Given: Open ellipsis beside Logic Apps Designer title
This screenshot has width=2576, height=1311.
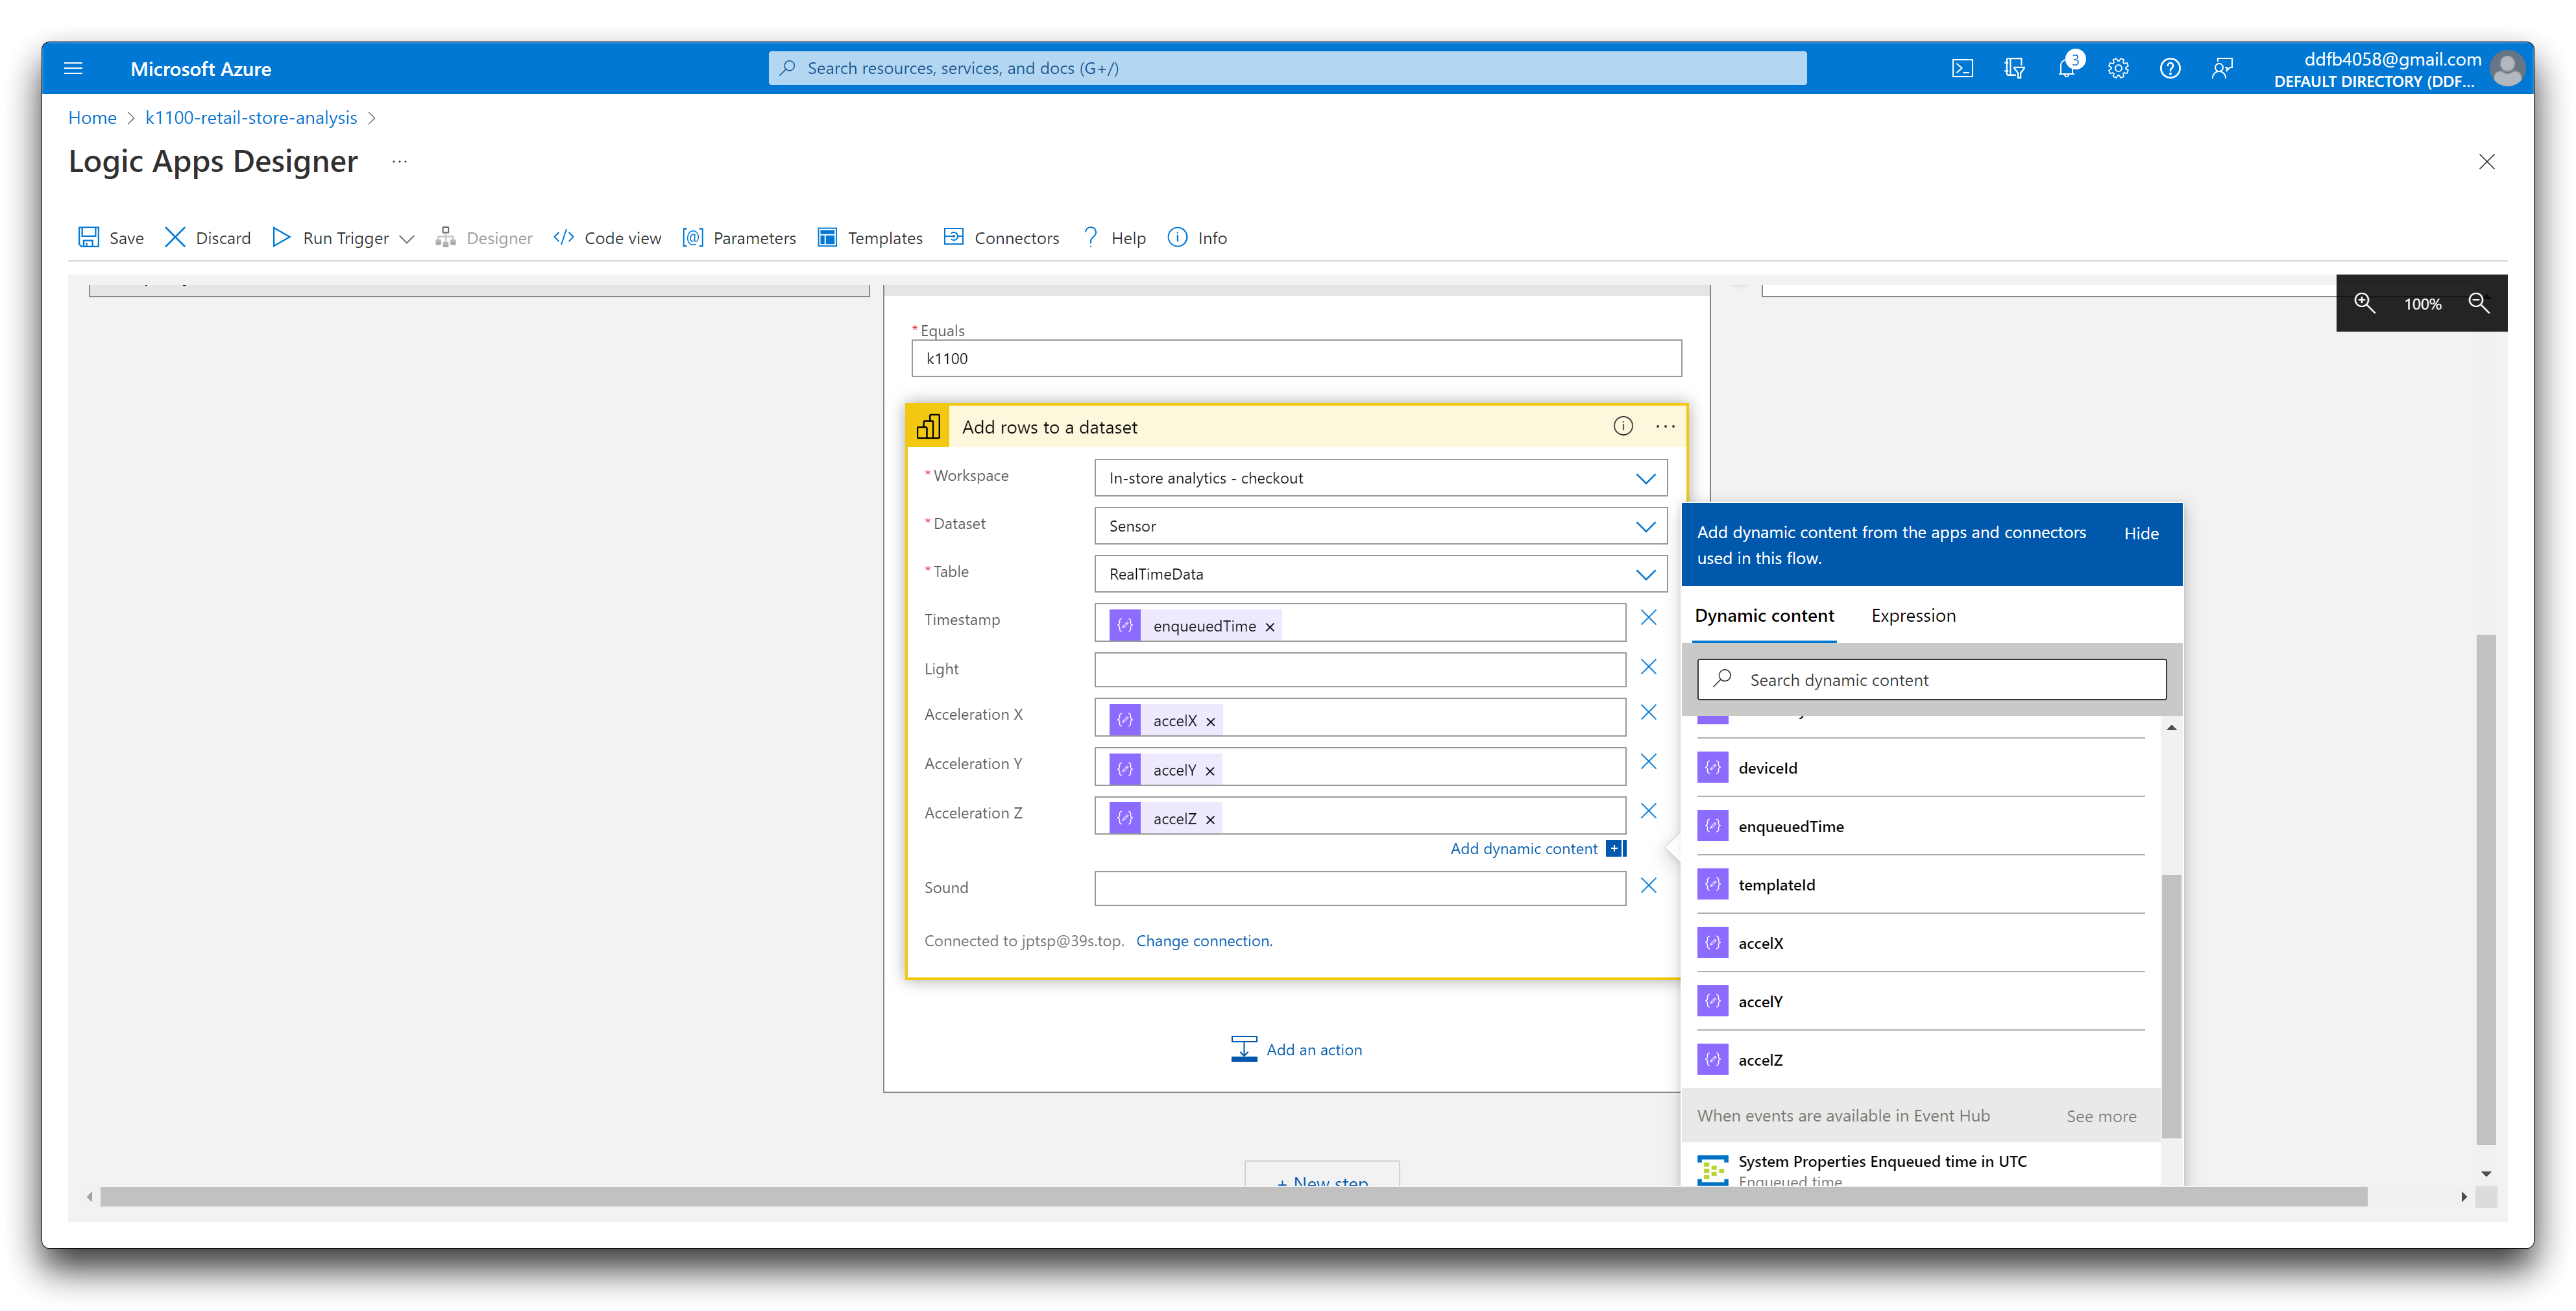Looking at the screenshot, I should pos(399,161).
